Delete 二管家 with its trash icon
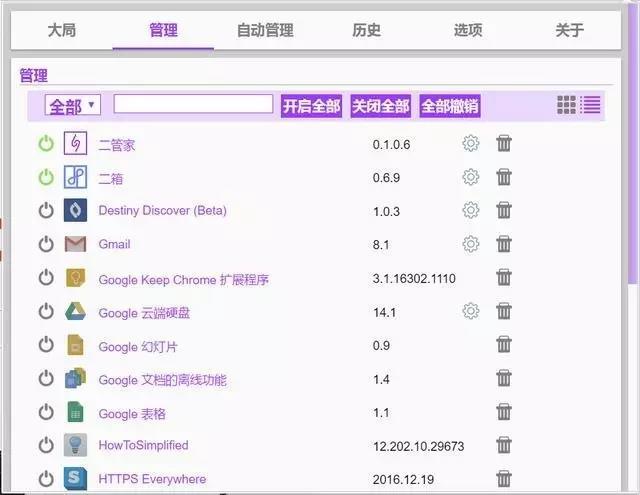Viewport: 640px width, 495px height. 504,144
